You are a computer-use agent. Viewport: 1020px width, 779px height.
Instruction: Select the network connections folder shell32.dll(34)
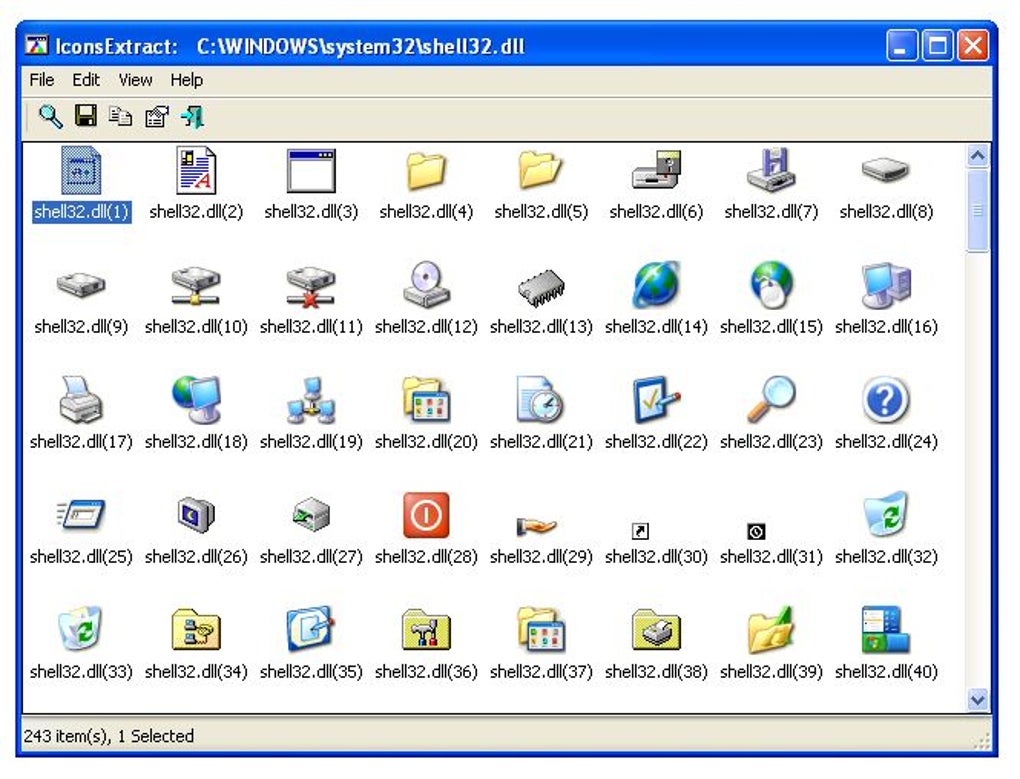point(196,629)
